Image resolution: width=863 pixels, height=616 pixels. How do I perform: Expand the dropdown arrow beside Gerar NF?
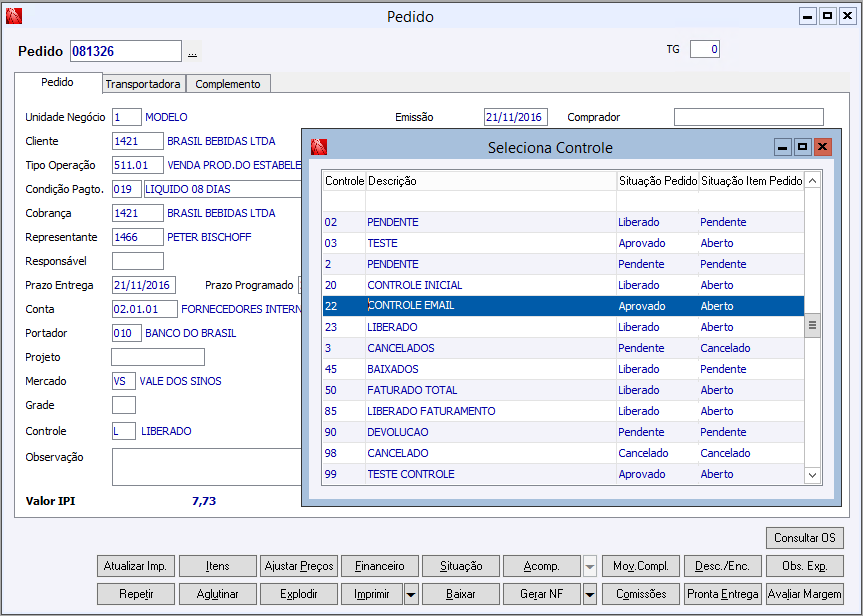[590, 594]
